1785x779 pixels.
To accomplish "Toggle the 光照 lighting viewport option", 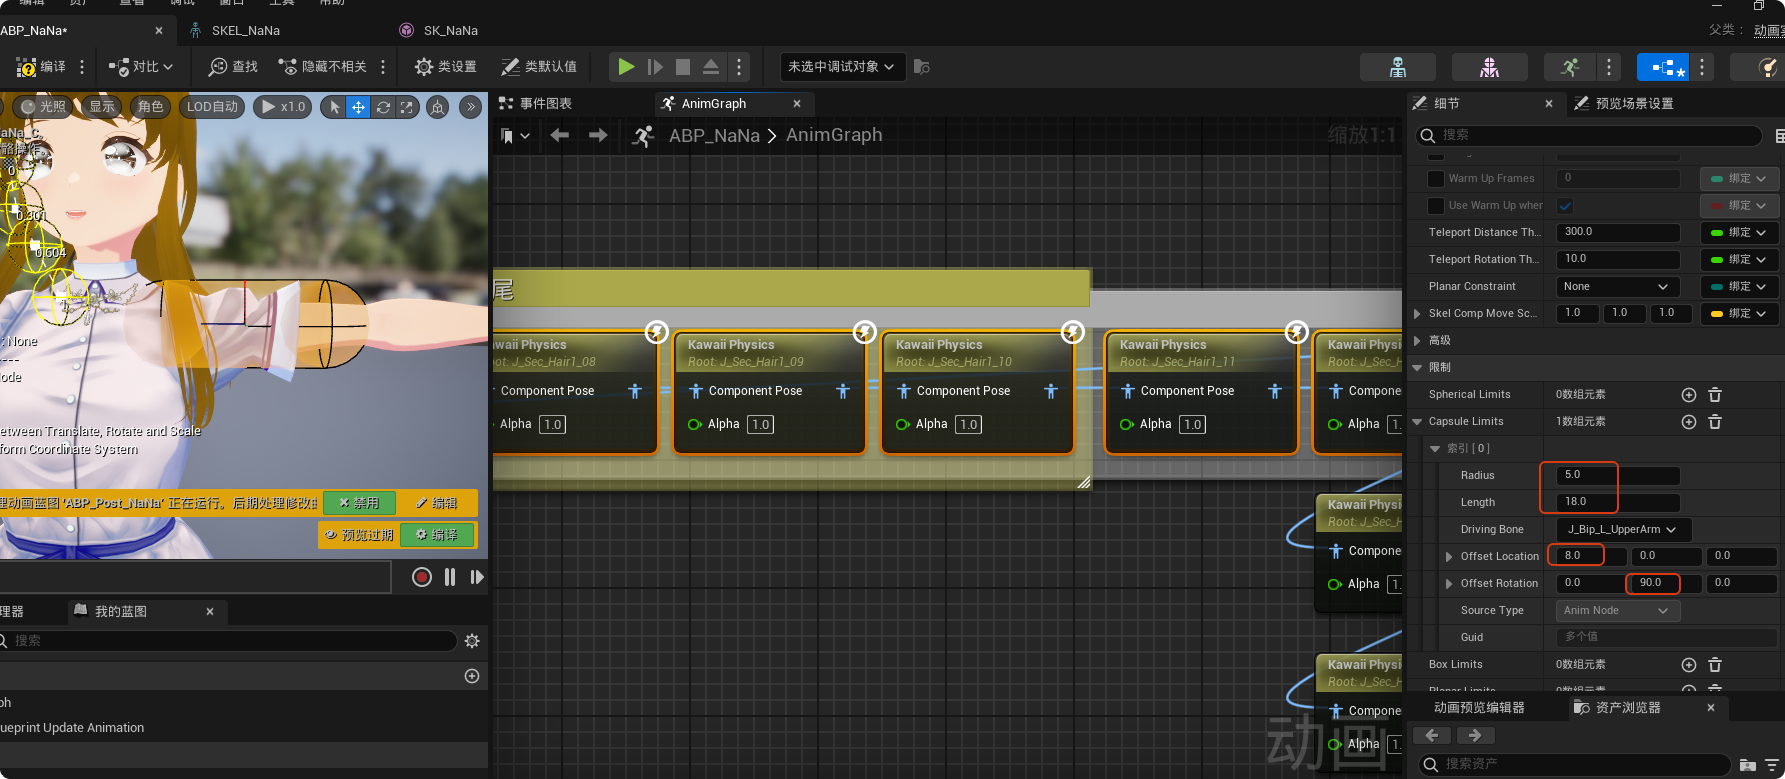I will click(44, 107).
